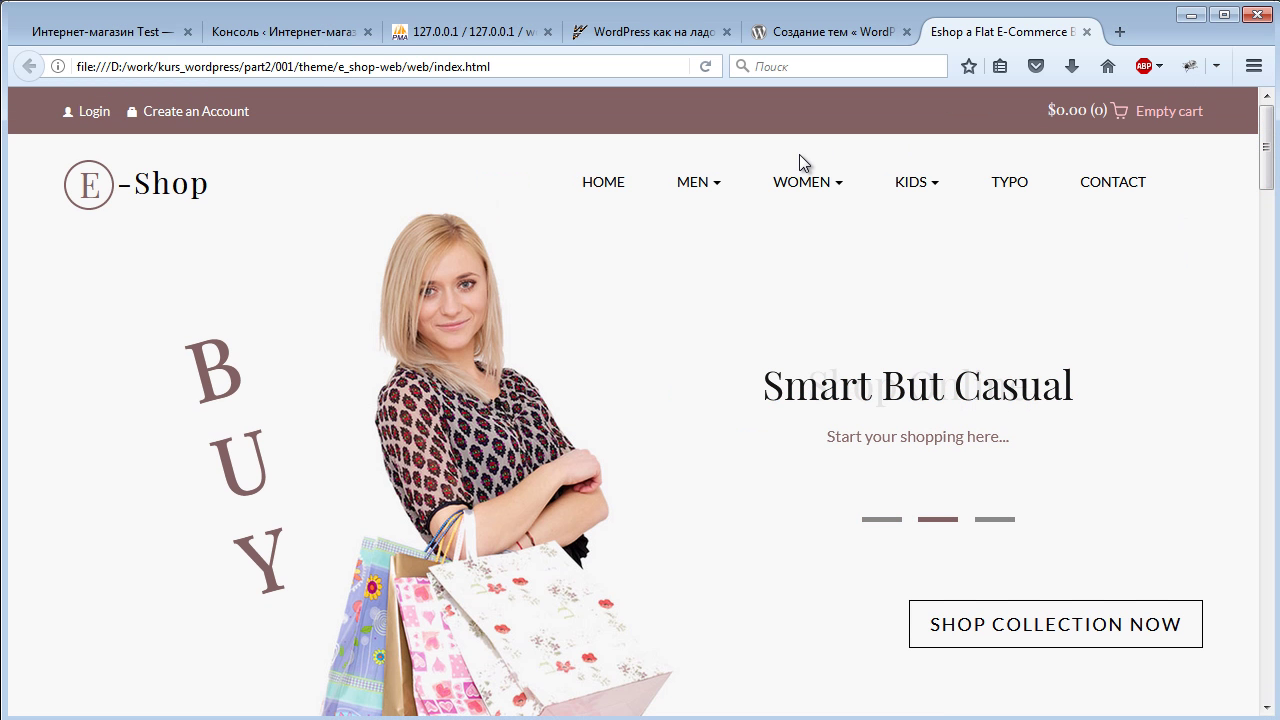Go to browser home page icon
This screenshot has width=1280, height=720.
click(x=1108, y=66)
